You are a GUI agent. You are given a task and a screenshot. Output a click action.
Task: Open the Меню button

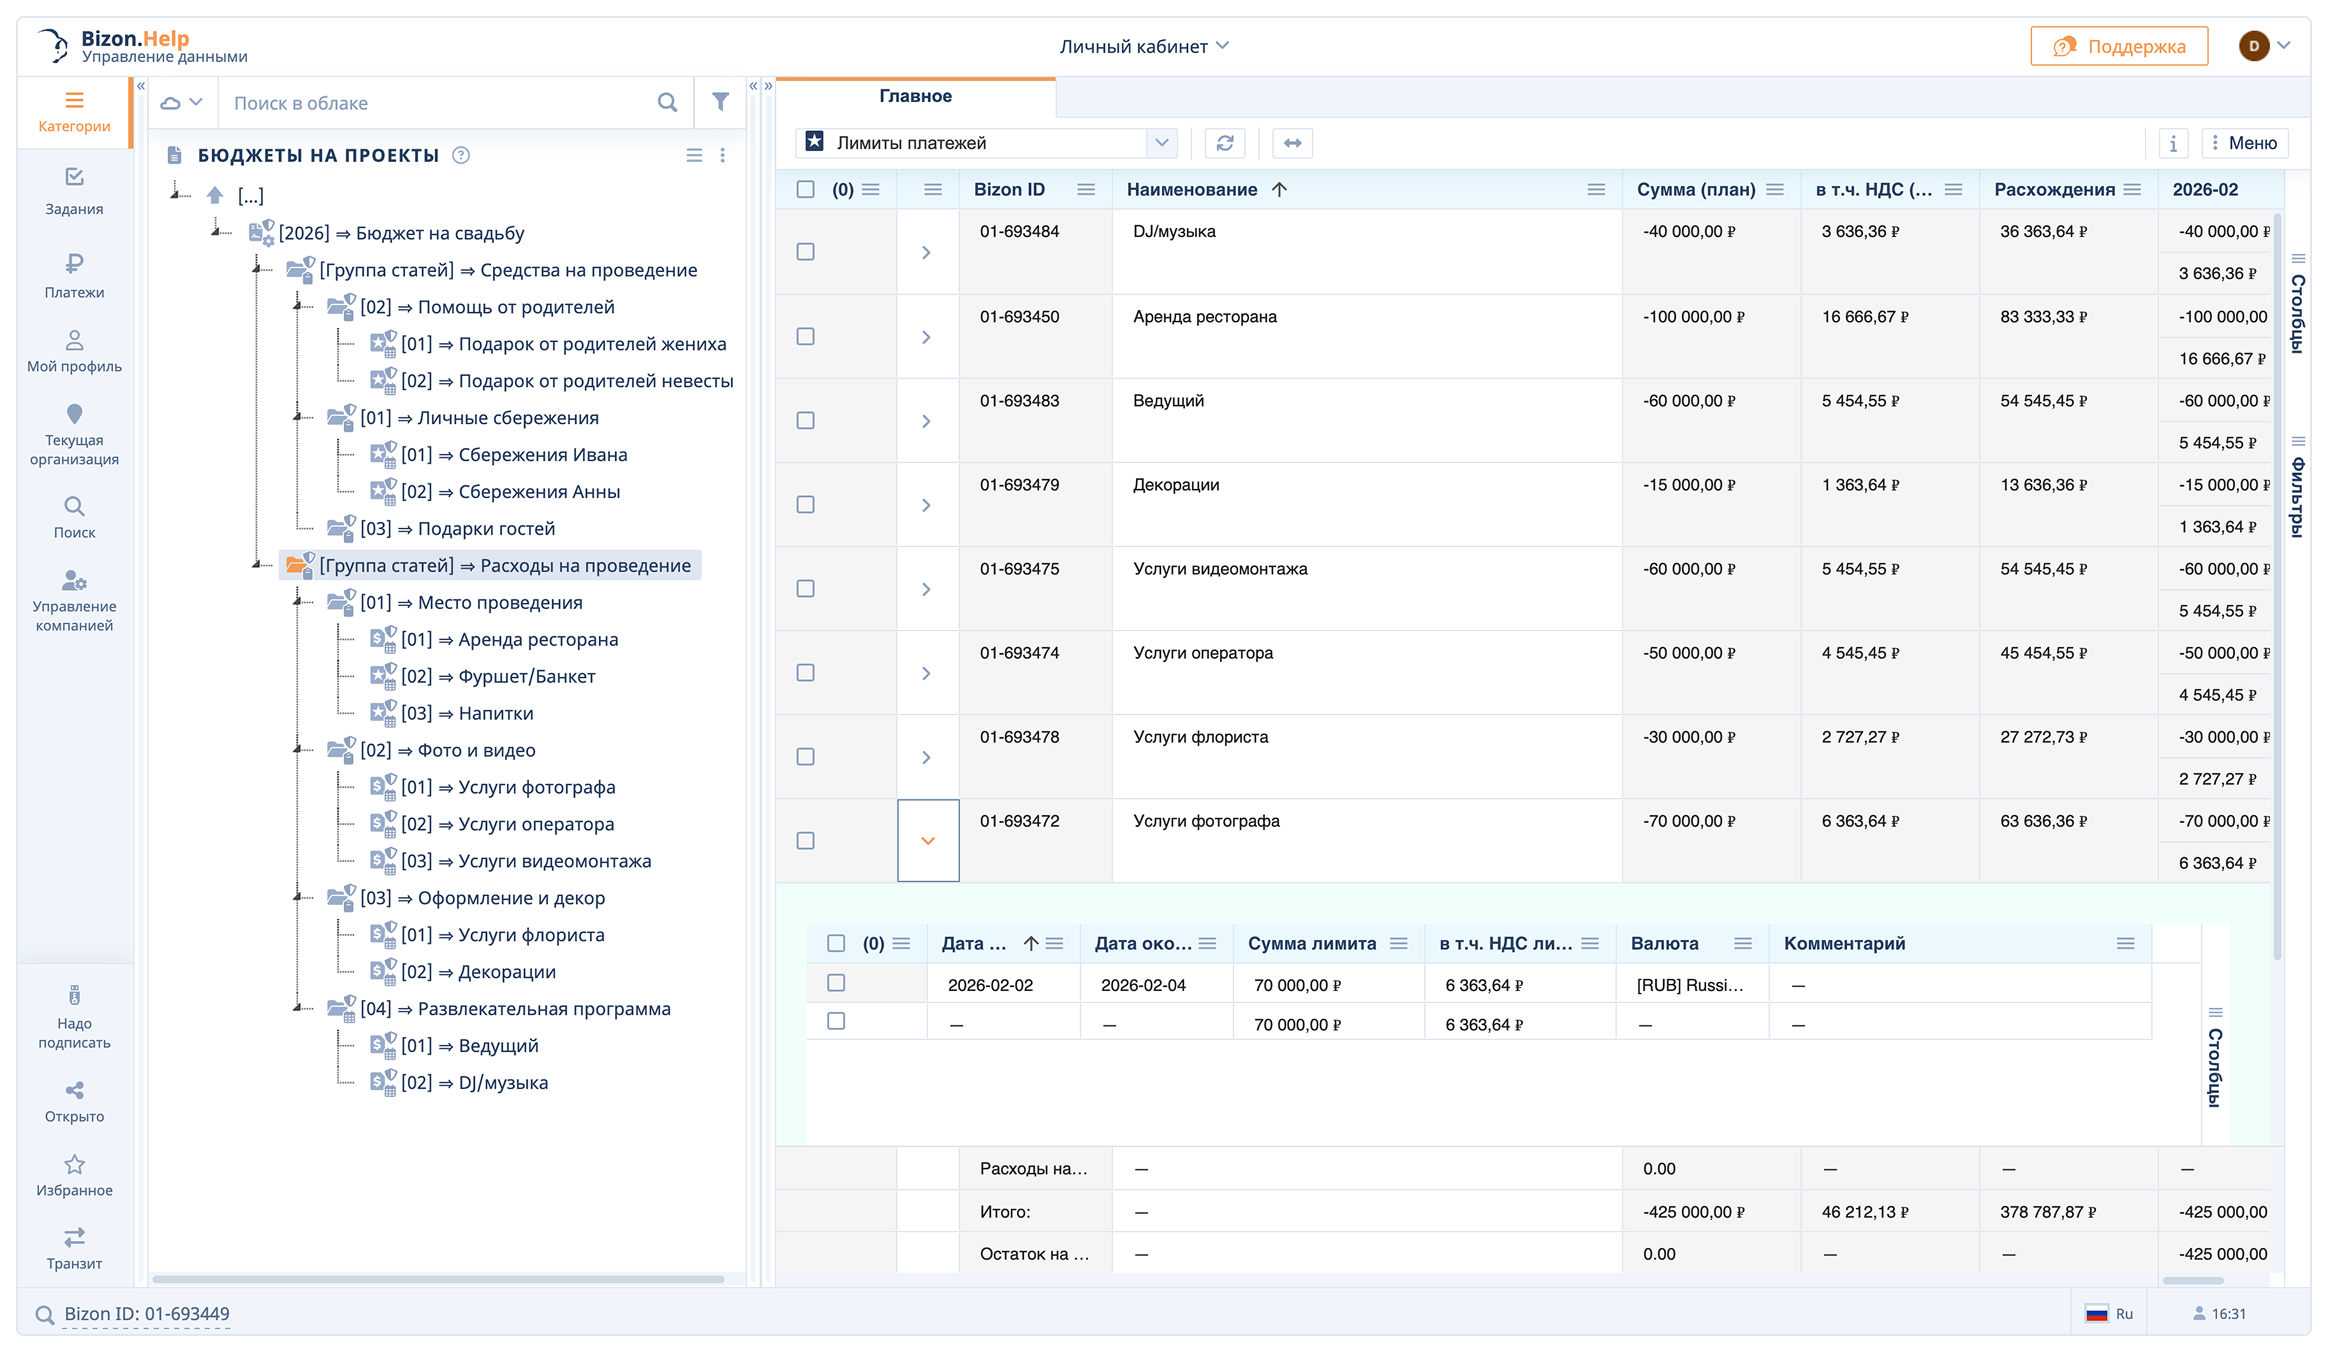(2245, 143)
